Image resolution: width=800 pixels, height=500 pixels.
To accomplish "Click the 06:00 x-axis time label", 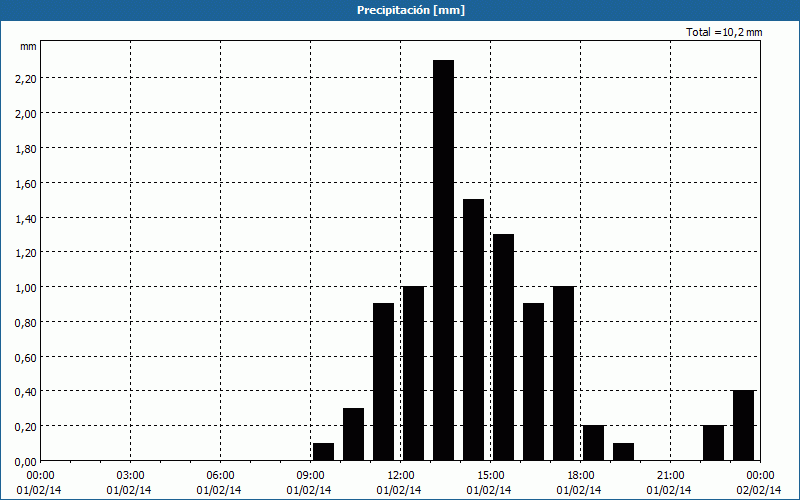I will coord(220,476).
